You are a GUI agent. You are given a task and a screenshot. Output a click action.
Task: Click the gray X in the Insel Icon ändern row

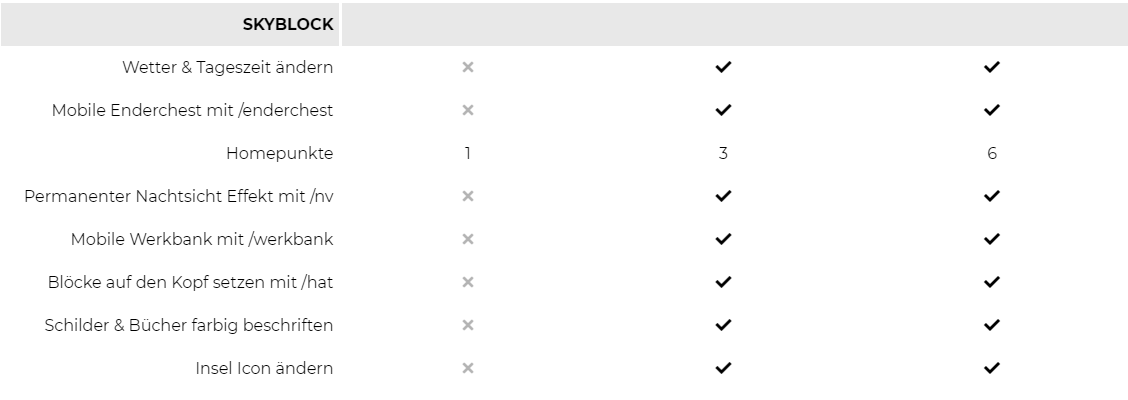click(x=468, y=368)
